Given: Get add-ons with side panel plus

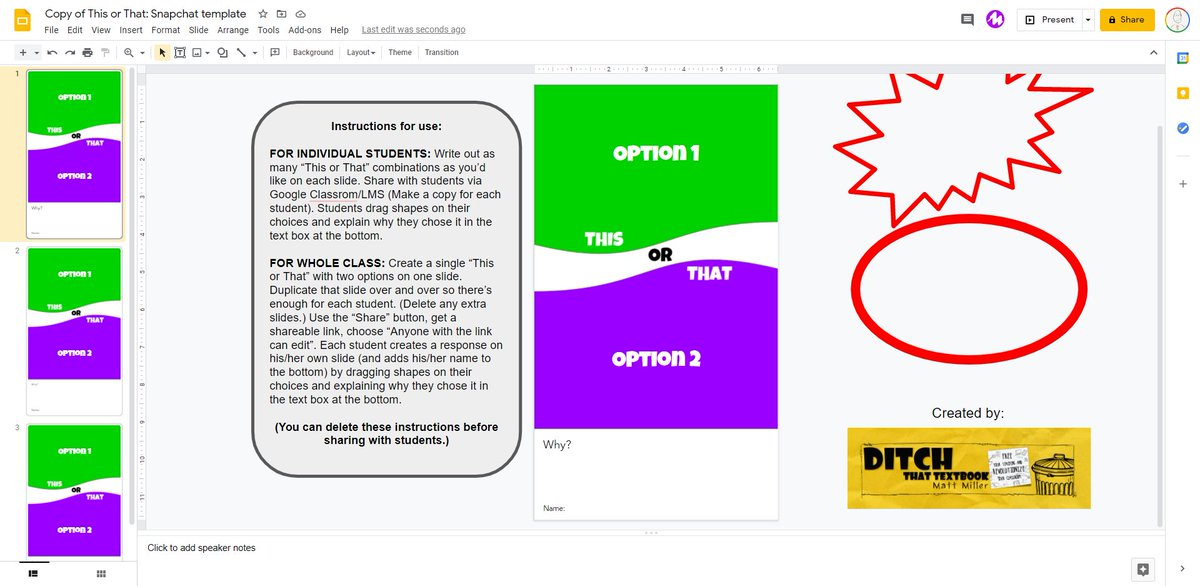Looking at the screenshot, I should click(1183, 184).
